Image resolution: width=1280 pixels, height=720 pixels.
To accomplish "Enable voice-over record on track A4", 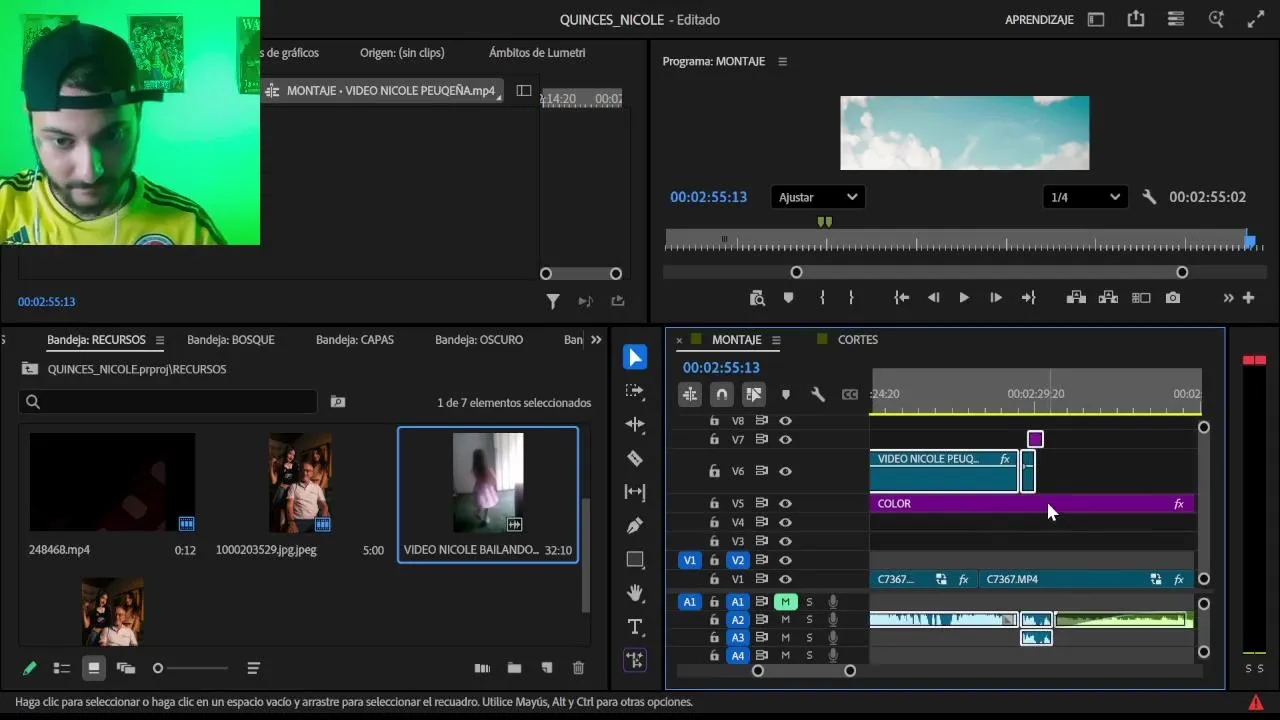I will click(x=832, y=656).
